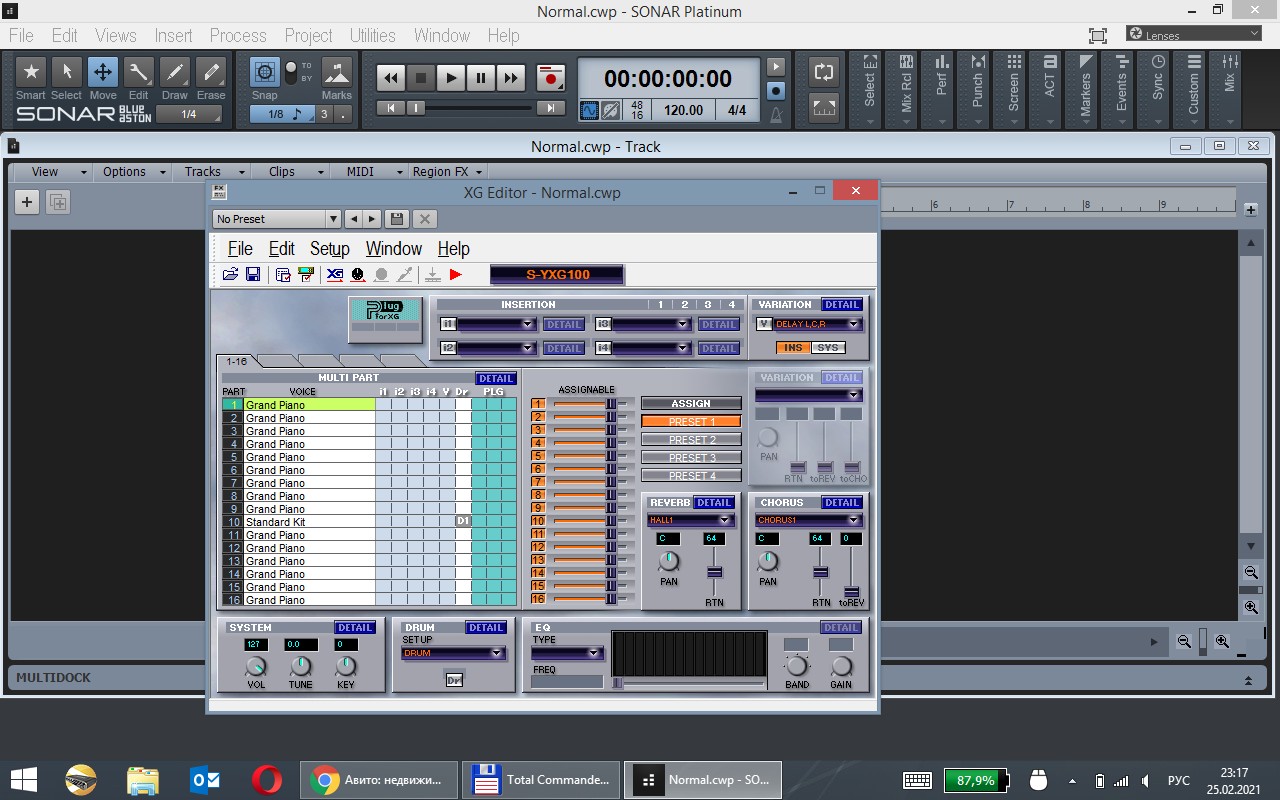
Task: Select the PRESET 4 button
Action: coord(691,476)
